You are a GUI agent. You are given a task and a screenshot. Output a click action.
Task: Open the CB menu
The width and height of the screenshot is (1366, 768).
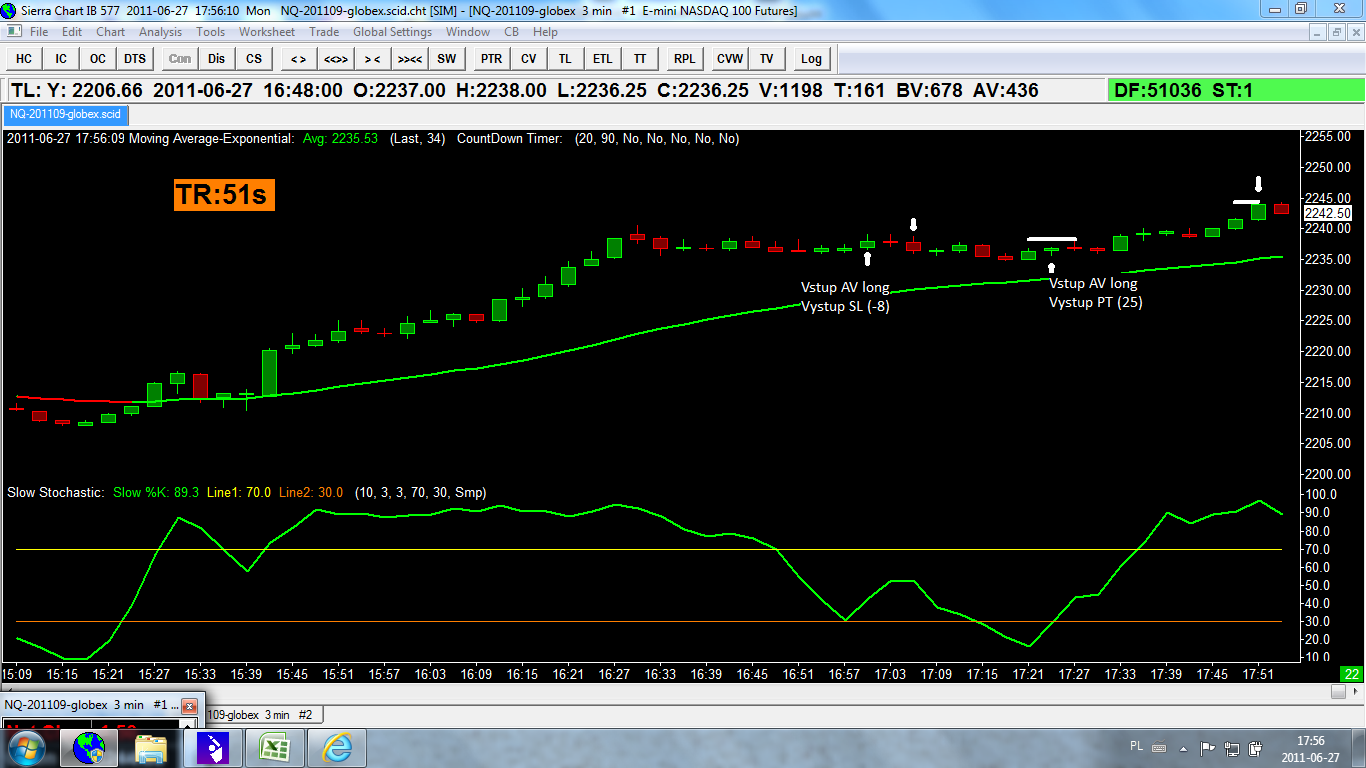511,32
